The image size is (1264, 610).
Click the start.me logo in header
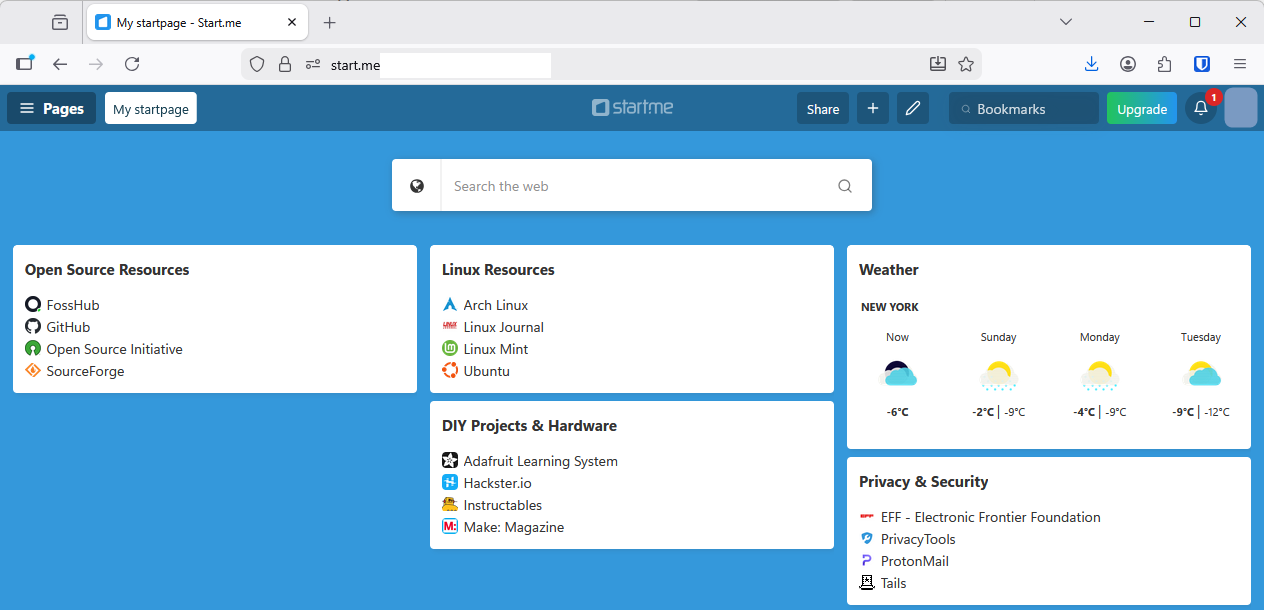pyautogui.click(x=632, y=107)
